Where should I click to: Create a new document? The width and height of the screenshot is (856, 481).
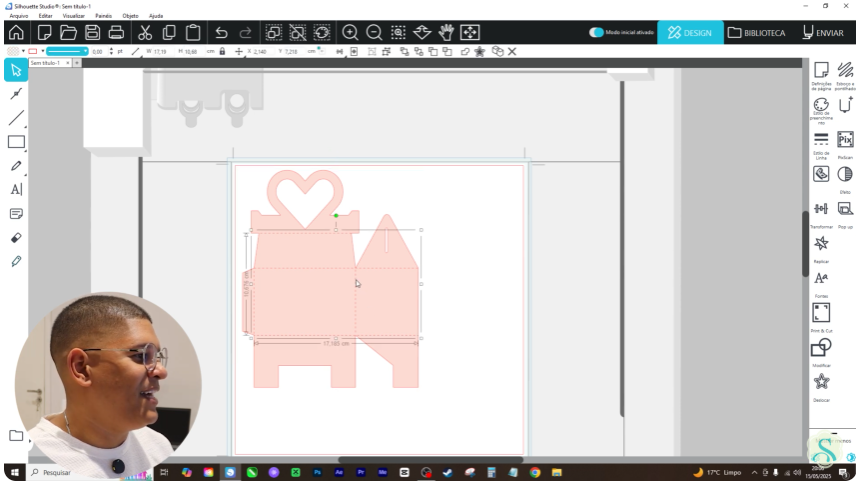[44, 32]
